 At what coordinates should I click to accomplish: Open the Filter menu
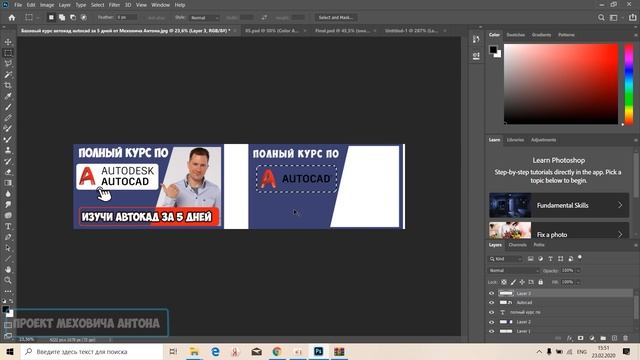(x=114, y=5)
